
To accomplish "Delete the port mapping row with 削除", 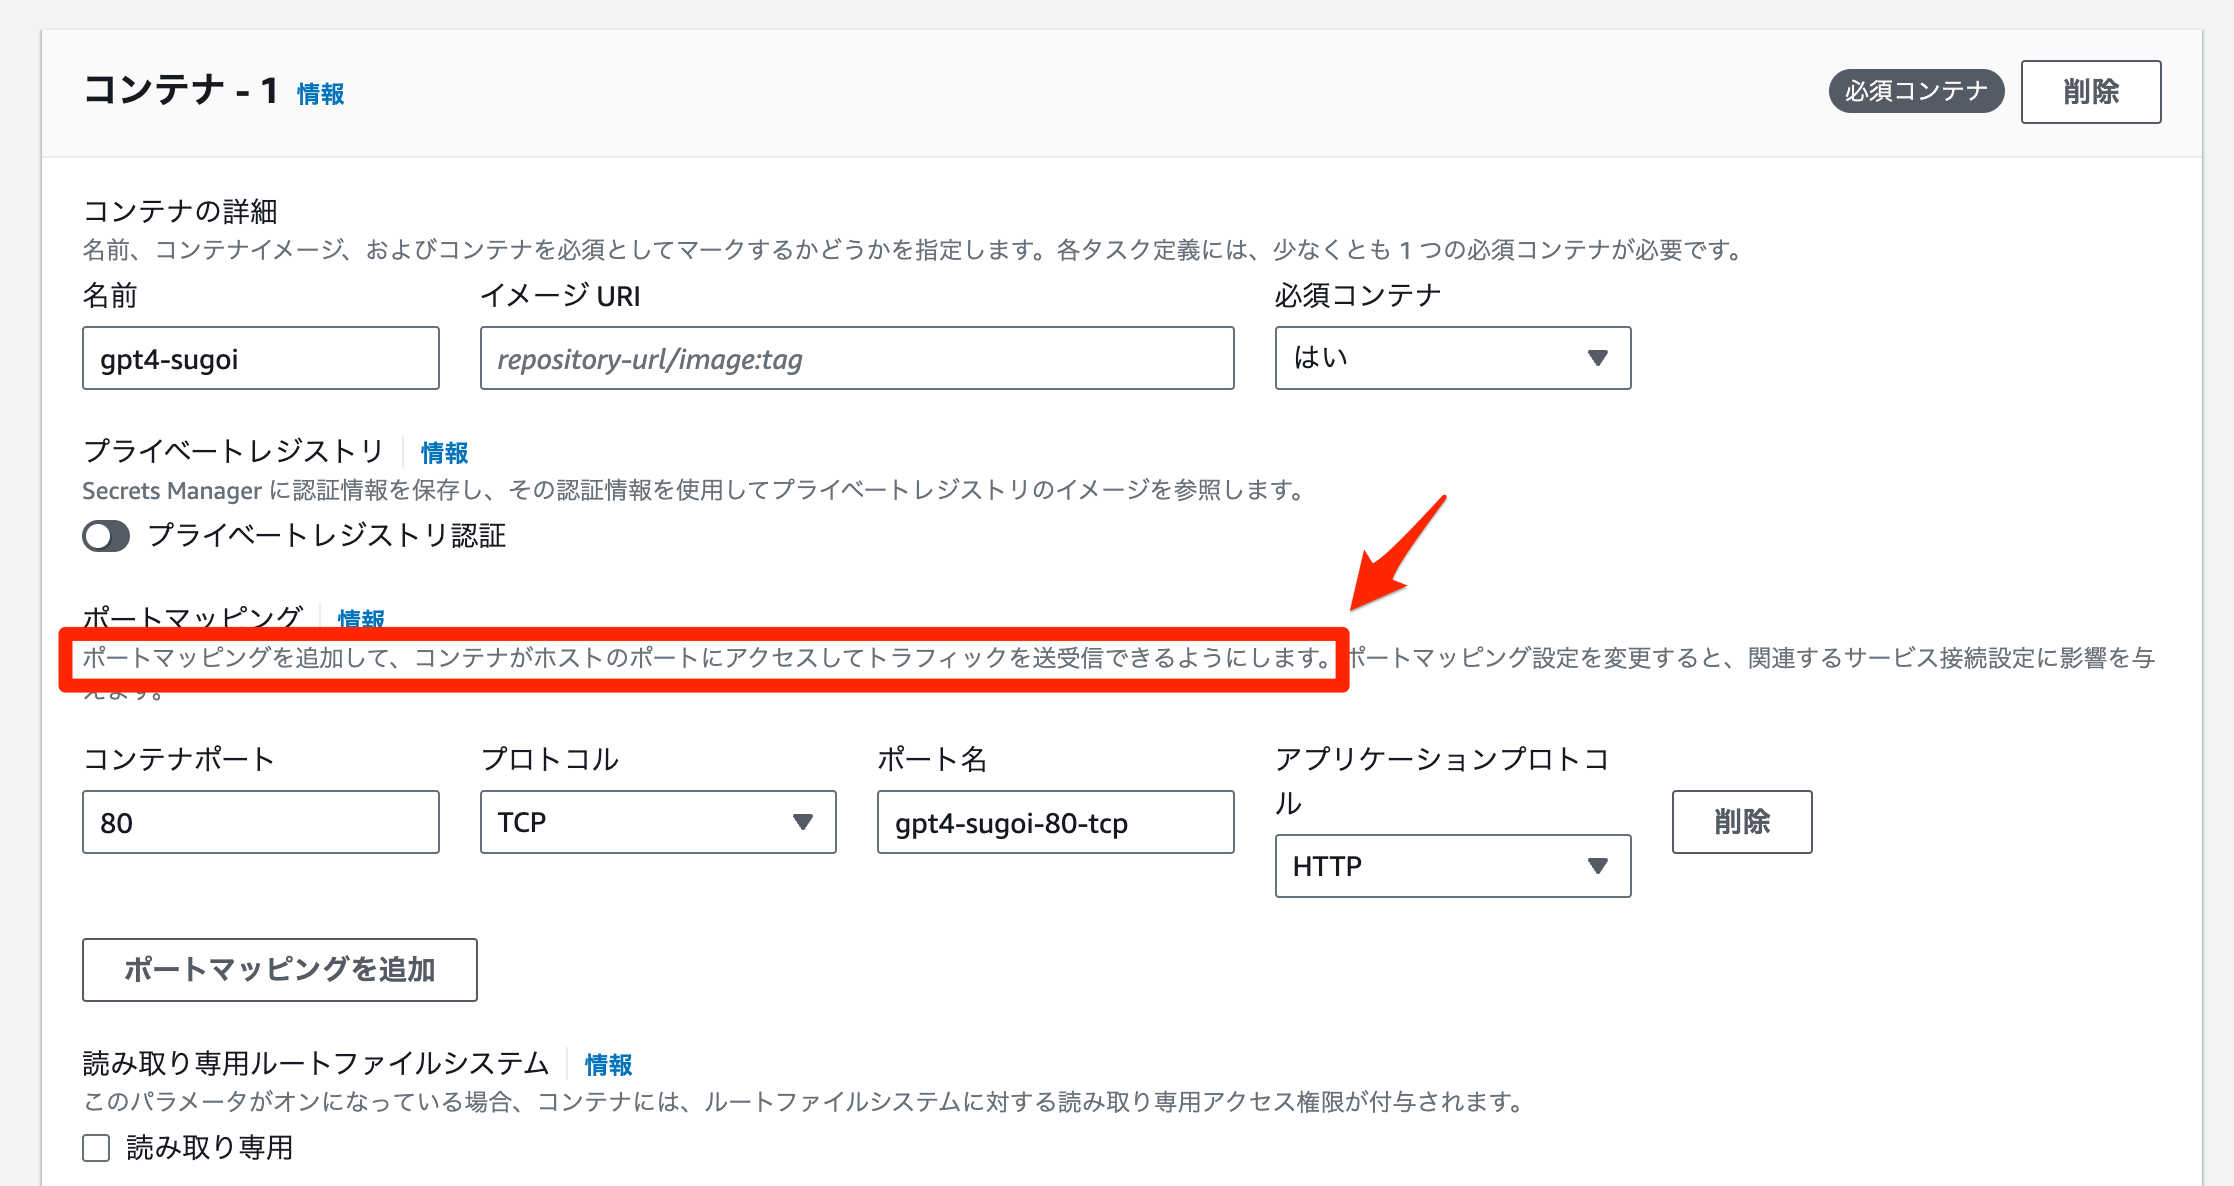I will 1741,822.
